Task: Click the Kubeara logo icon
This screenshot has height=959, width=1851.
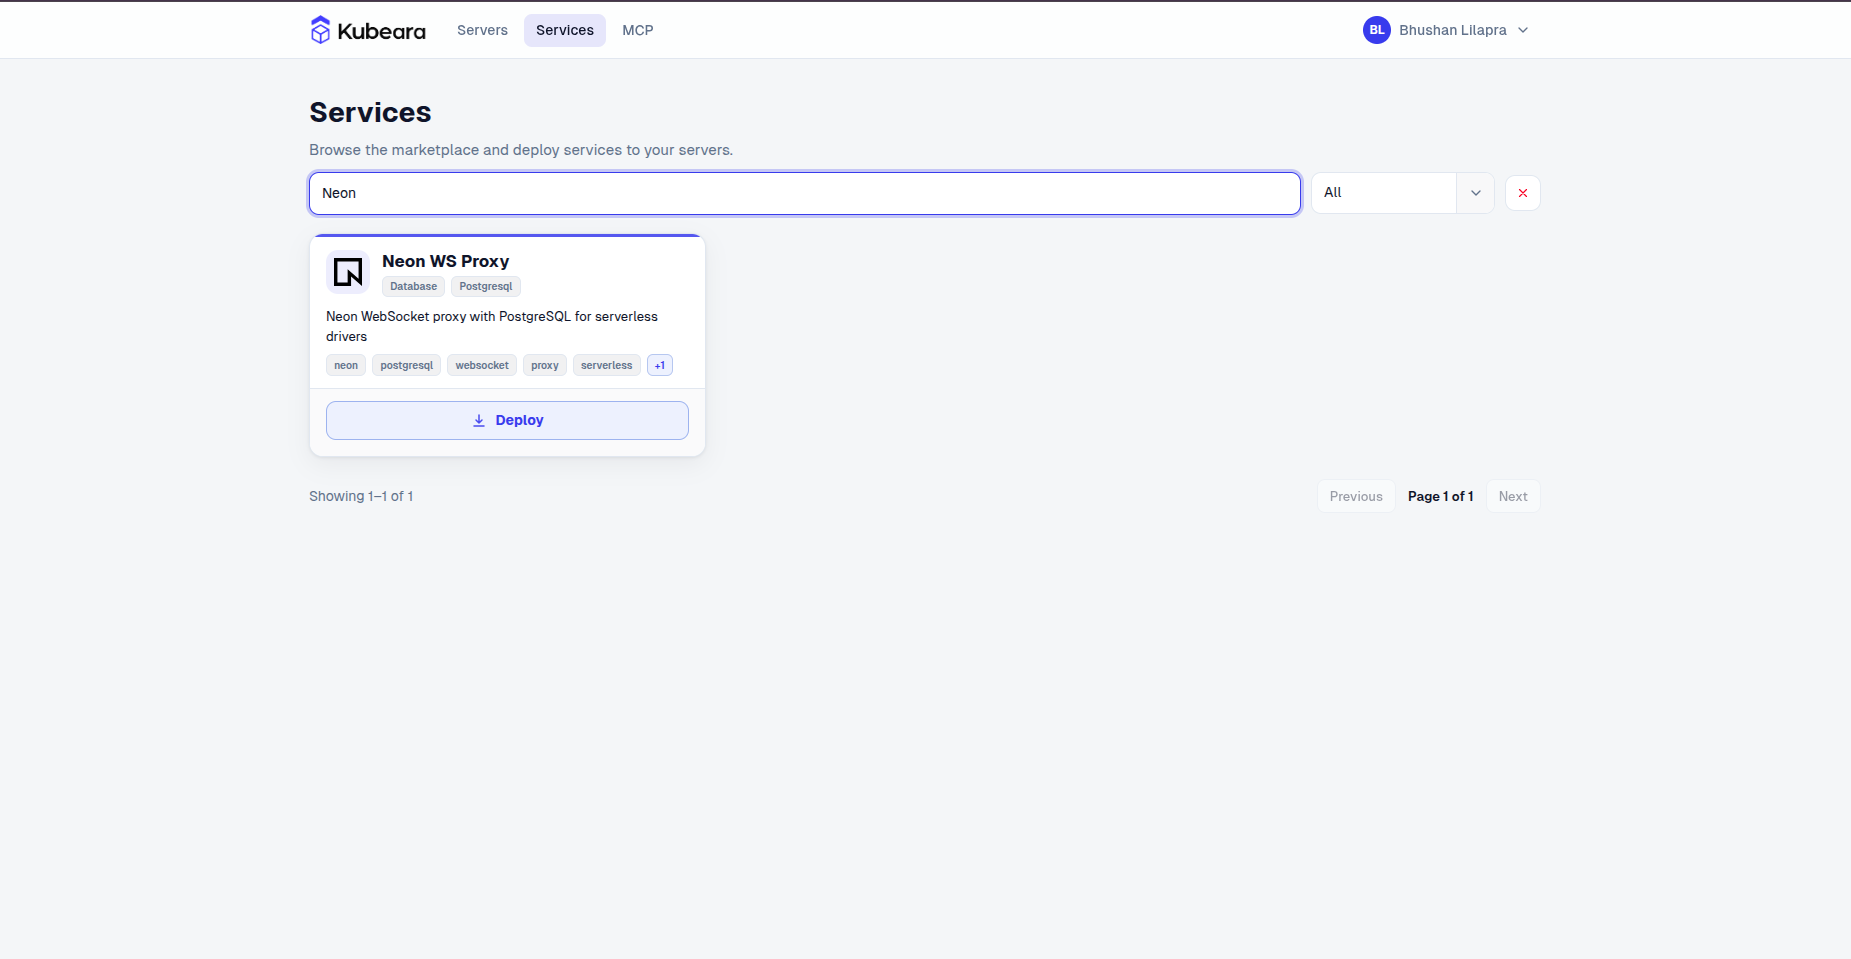Action: 320,30
